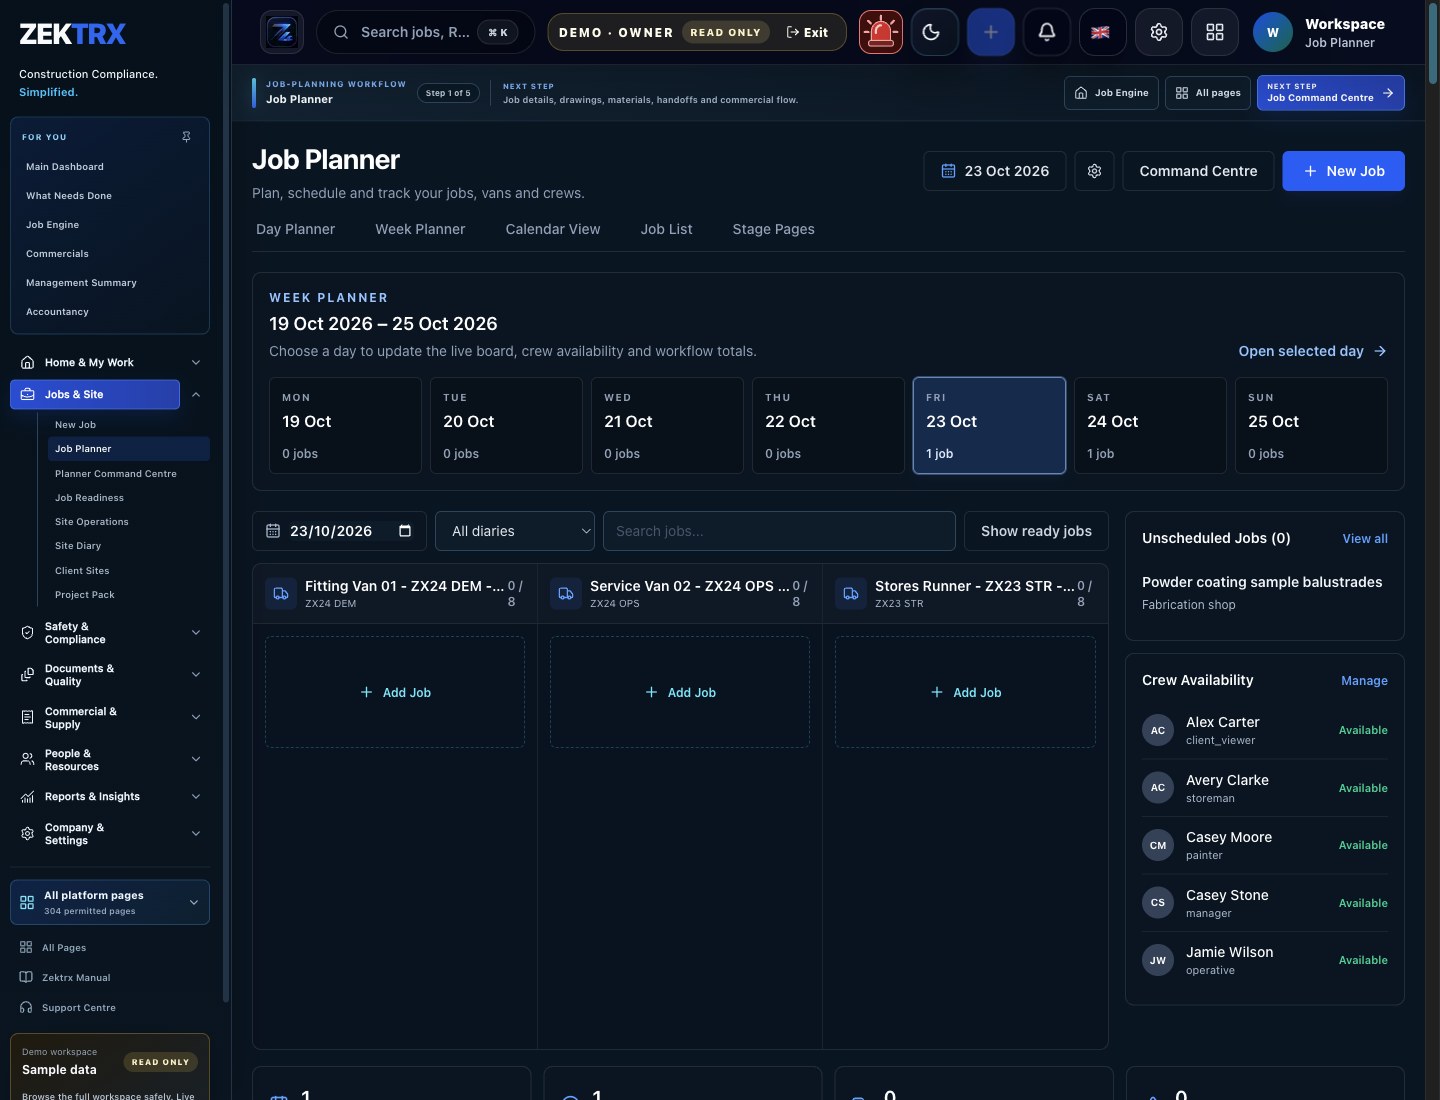Screen dimensions: 1440x1100
Task: Open the notifications bell
Action: [x=1047, y=32]
